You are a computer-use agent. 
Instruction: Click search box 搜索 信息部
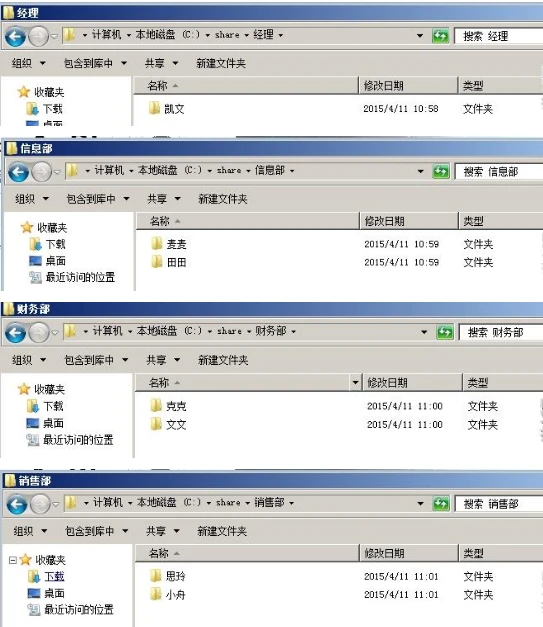(499, 172)
